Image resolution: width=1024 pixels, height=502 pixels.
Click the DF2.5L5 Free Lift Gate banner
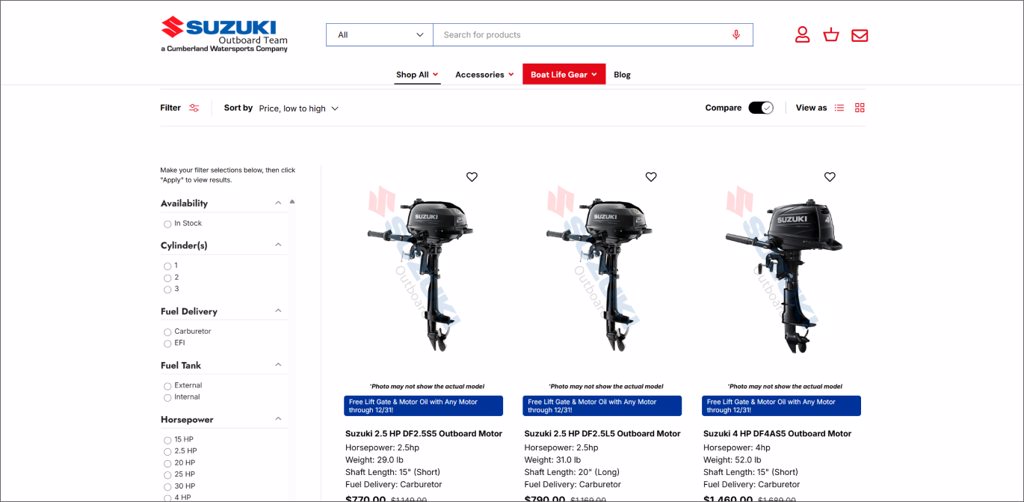(602, 405)
